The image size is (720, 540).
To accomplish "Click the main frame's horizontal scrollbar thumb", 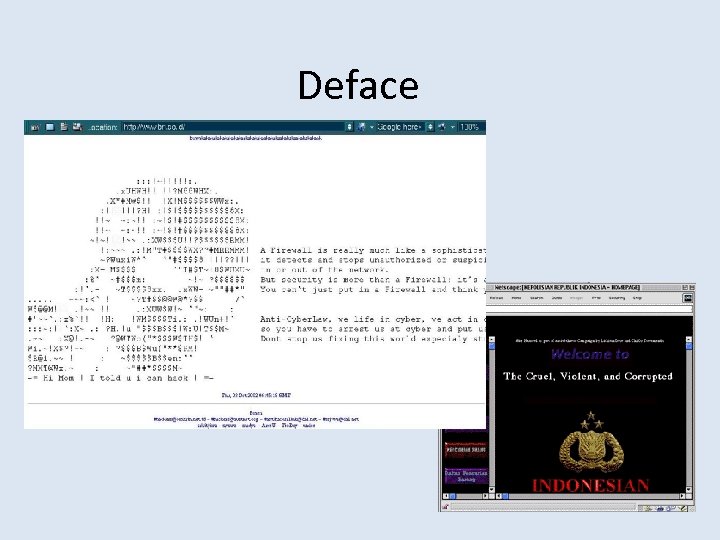I will tap(505, 496).
